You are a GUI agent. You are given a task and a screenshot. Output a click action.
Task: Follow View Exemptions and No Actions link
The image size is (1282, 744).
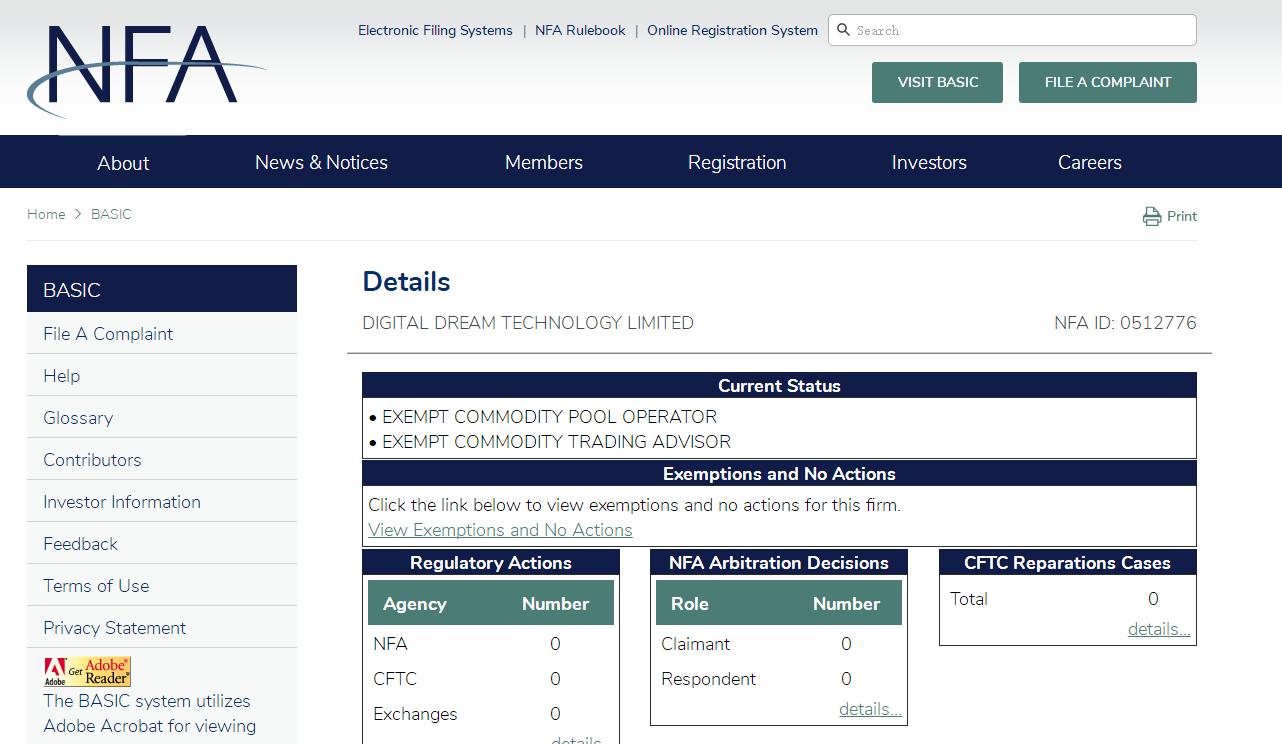click(x=500, y=530)
